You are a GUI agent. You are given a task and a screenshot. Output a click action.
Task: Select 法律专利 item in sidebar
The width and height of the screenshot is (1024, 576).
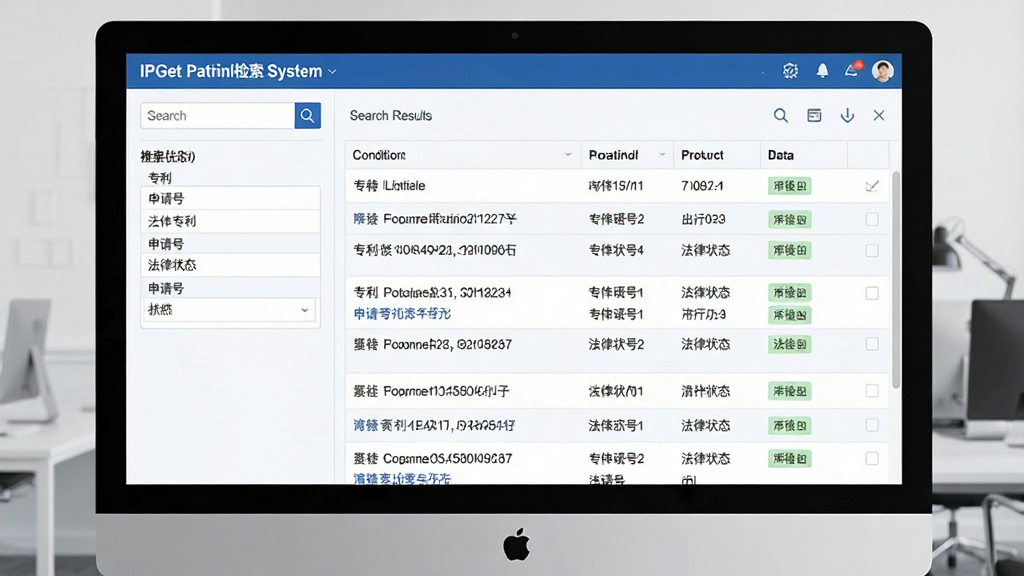click(x=230, y=221)
